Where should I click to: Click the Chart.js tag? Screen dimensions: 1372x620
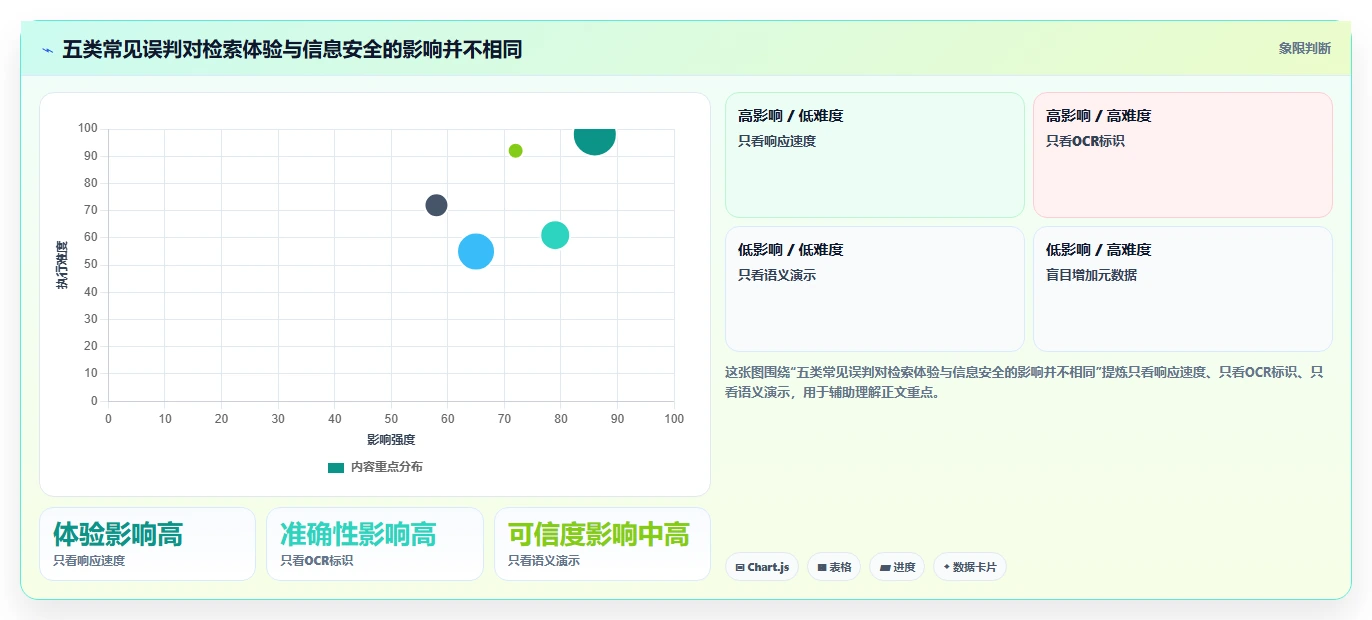pos(762,567)
